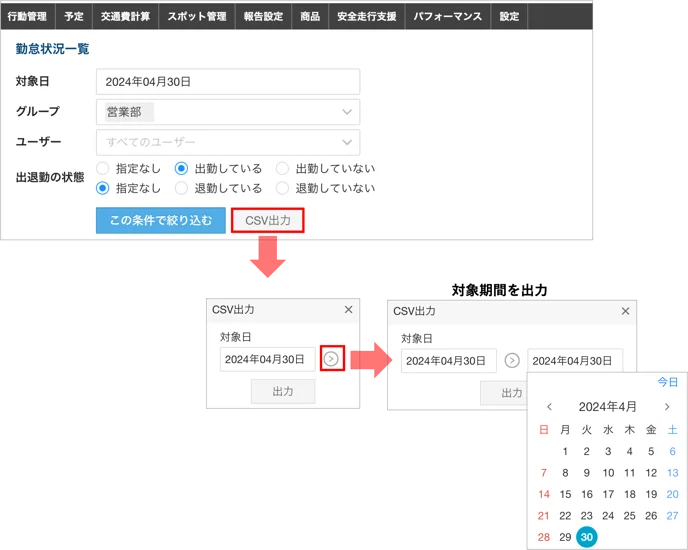Image resolution: width=688 pixels, height=550 pixels.
Task: Select Saturday April 20 in the calendar
Action: pos(673,494)
